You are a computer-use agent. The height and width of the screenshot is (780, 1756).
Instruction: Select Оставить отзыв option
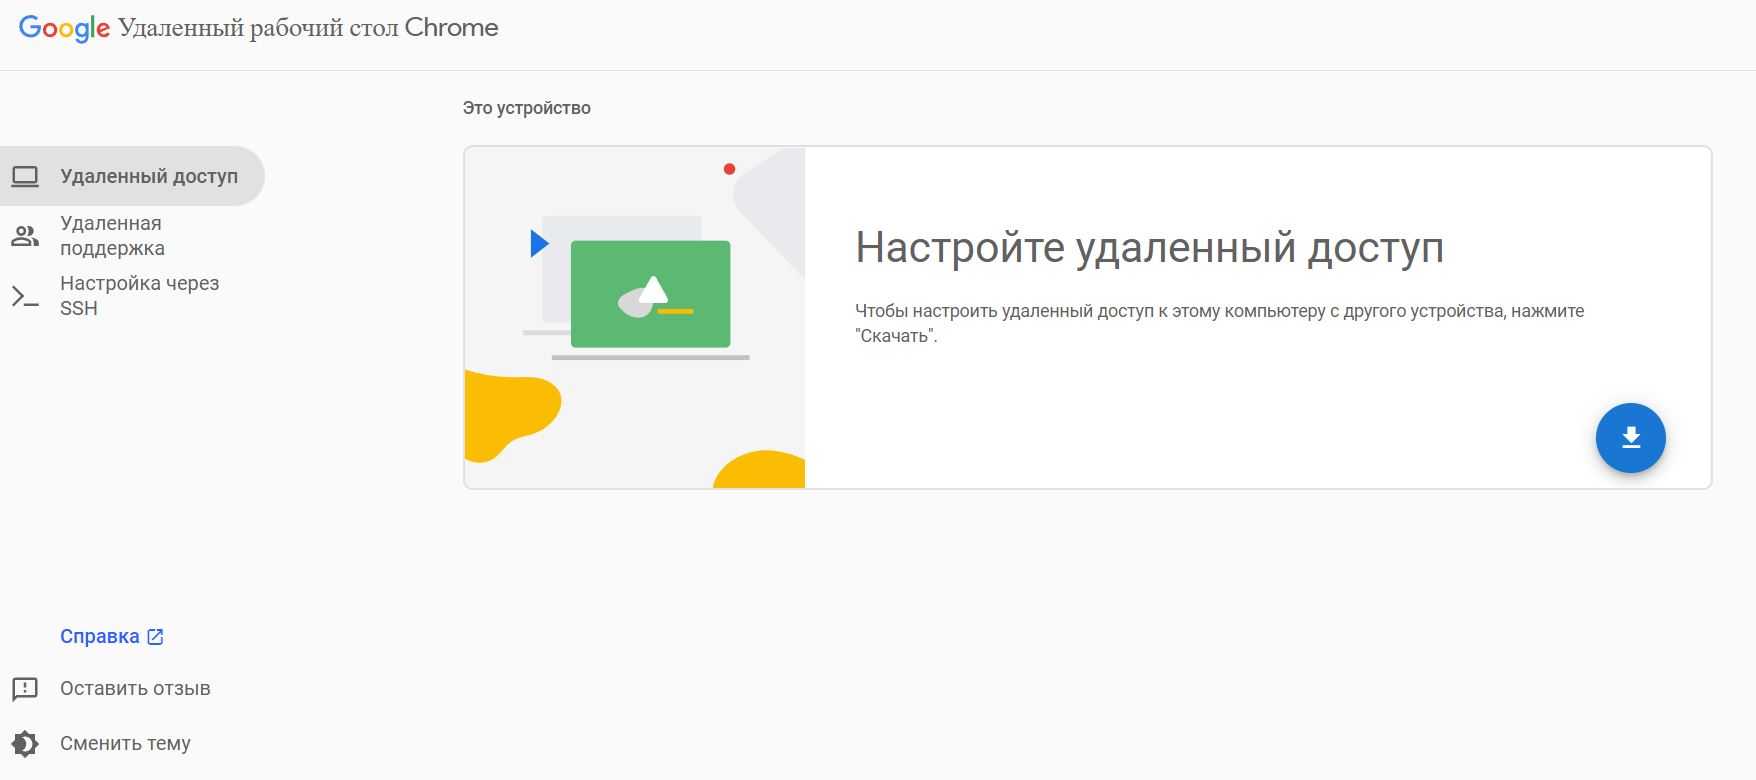[135, 688]
